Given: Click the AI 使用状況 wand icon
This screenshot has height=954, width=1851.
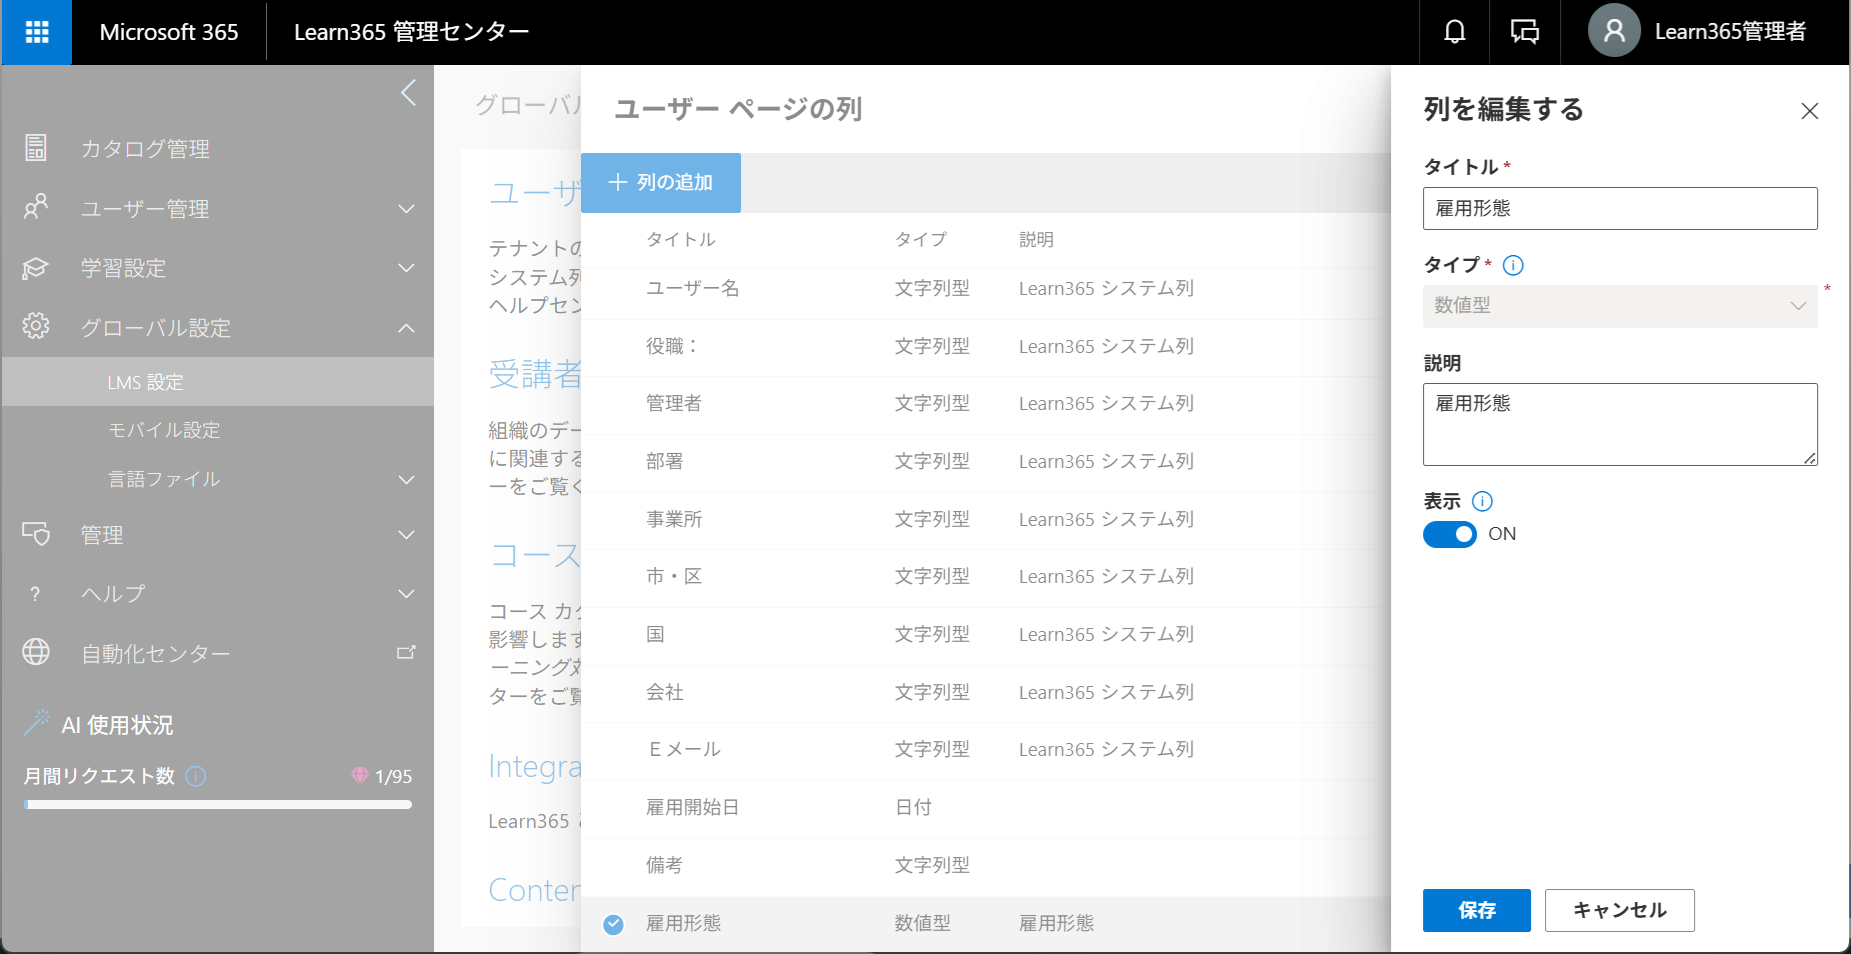Looking at the screenshot, I should point(36,722).
